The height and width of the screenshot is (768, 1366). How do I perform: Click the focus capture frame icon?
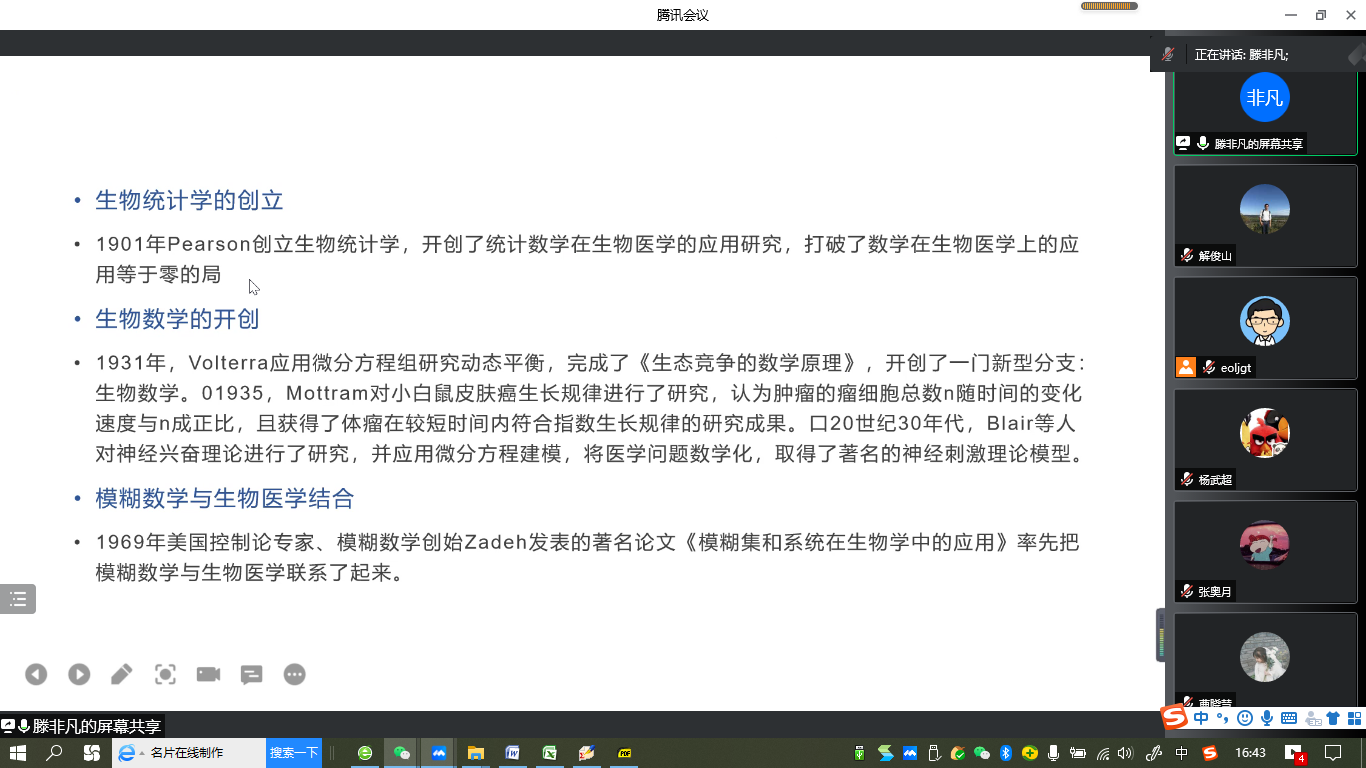165,675
